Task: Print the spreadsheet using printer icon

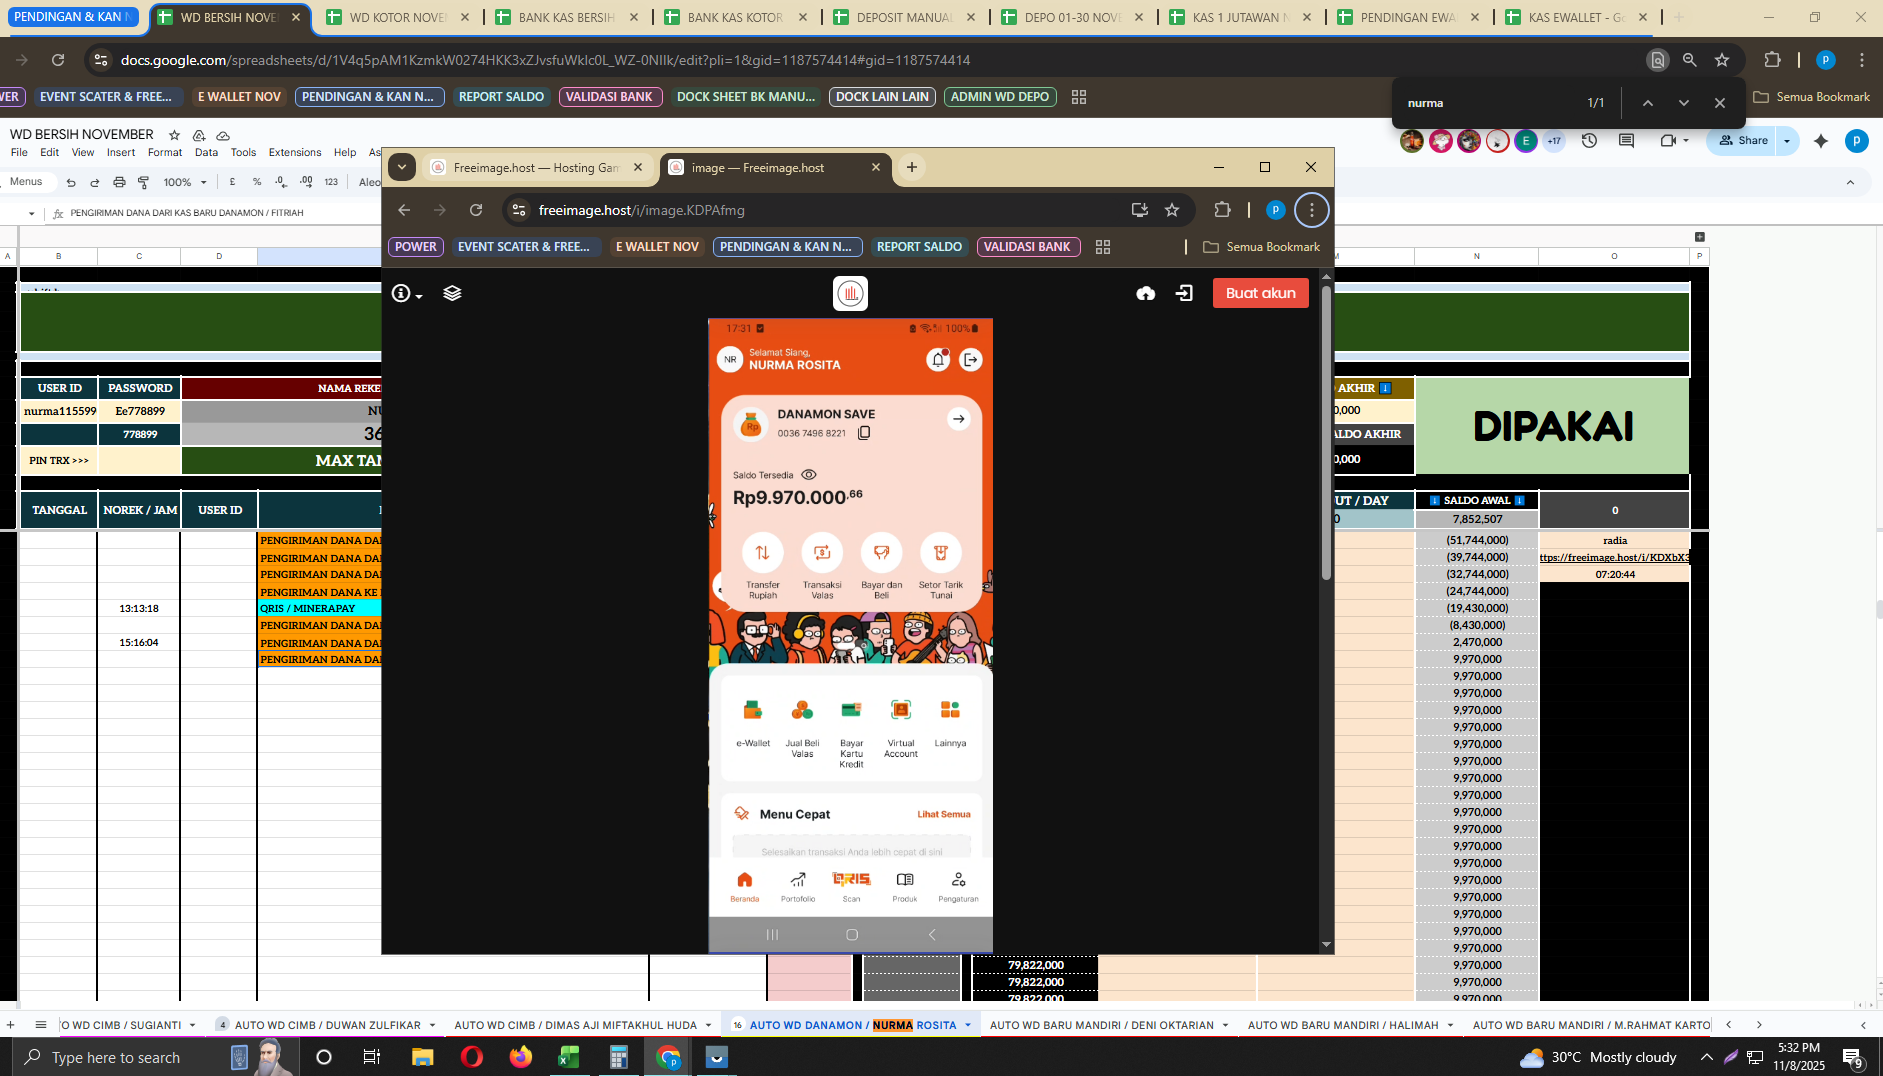Action: pos(119,182)
